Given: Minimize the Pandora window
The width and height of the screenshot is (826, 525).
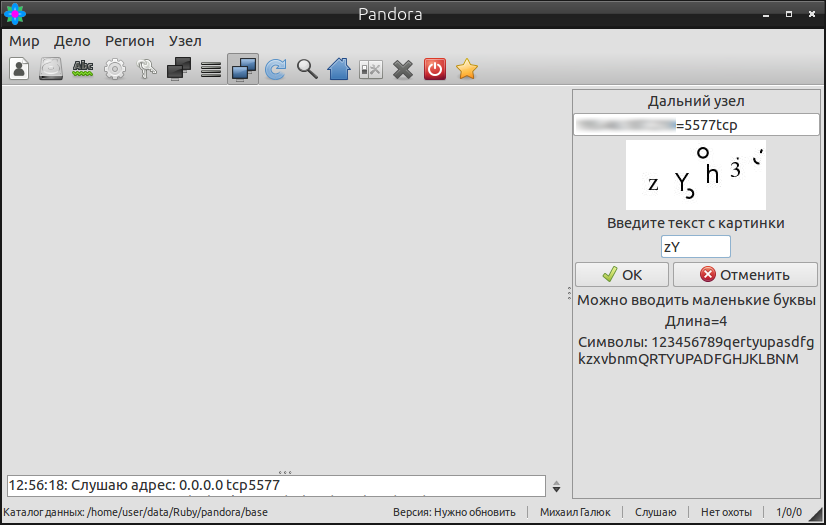Looking at the screenshot, I should pos(766,15).
